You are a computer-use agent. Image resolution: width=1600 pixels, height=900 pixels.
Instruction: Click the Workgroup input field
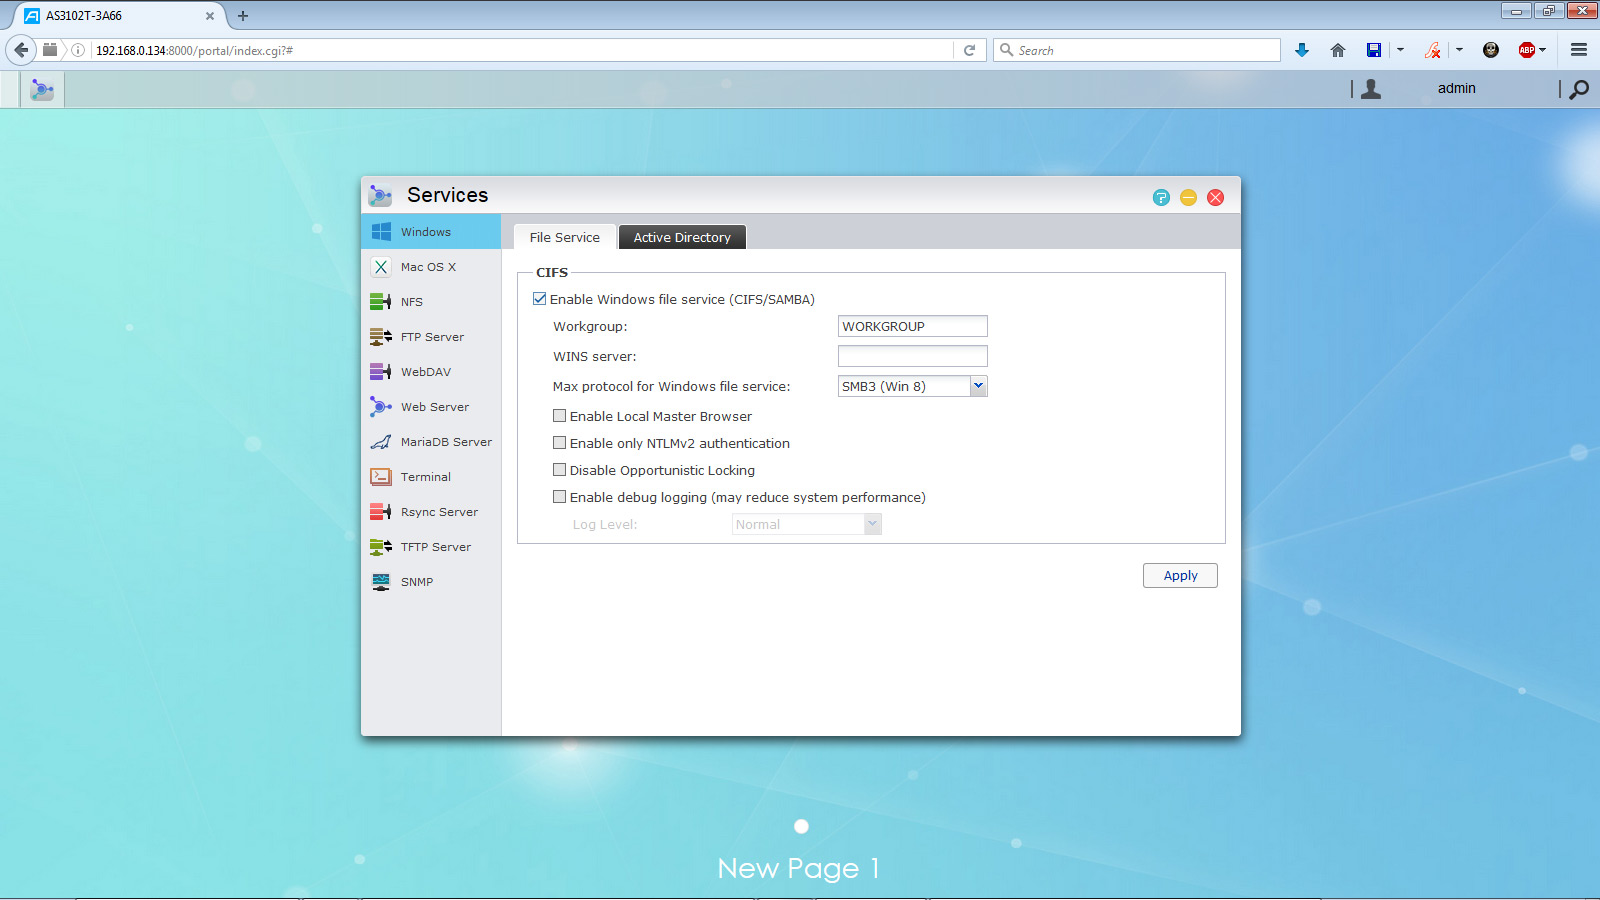[x=912, y=326]
